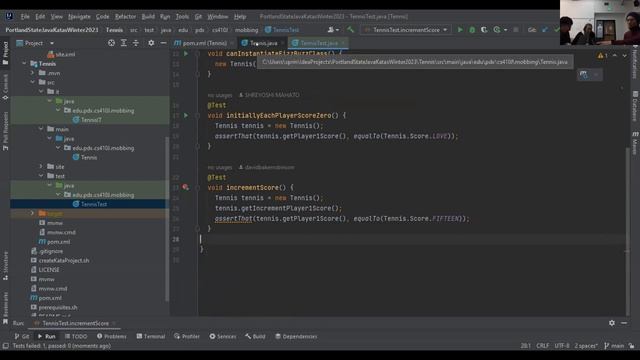Open the Refactor menu

coord(125,17)
